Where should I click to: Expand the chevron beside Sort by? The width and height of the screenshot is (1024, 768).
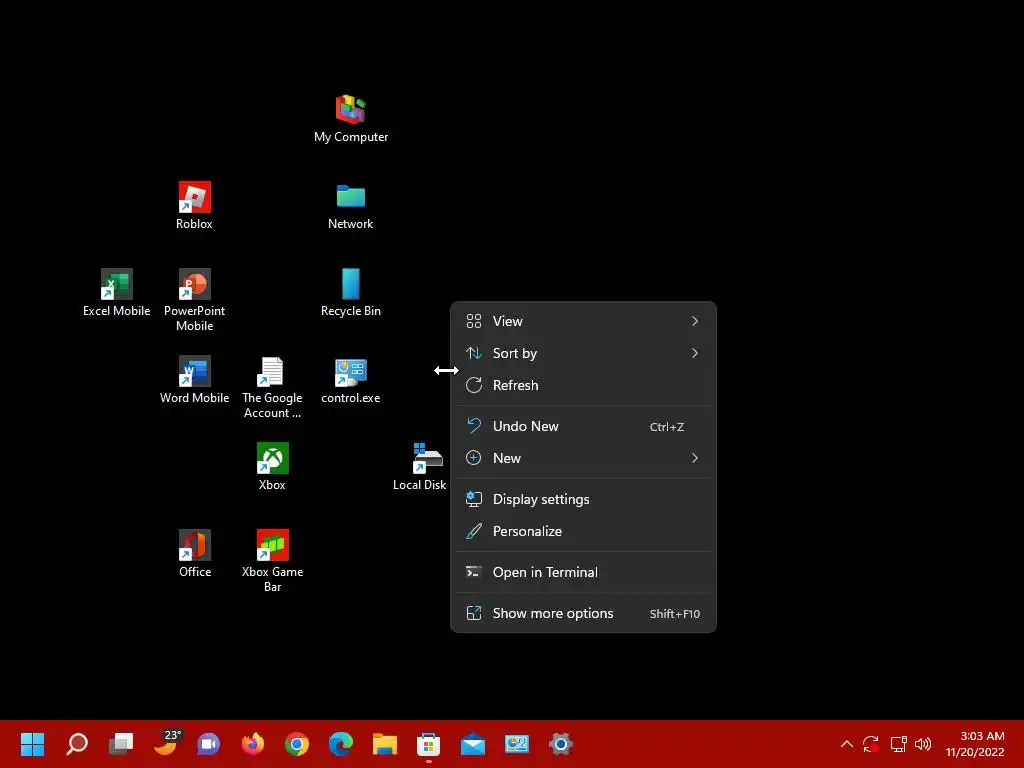(695, 353)
